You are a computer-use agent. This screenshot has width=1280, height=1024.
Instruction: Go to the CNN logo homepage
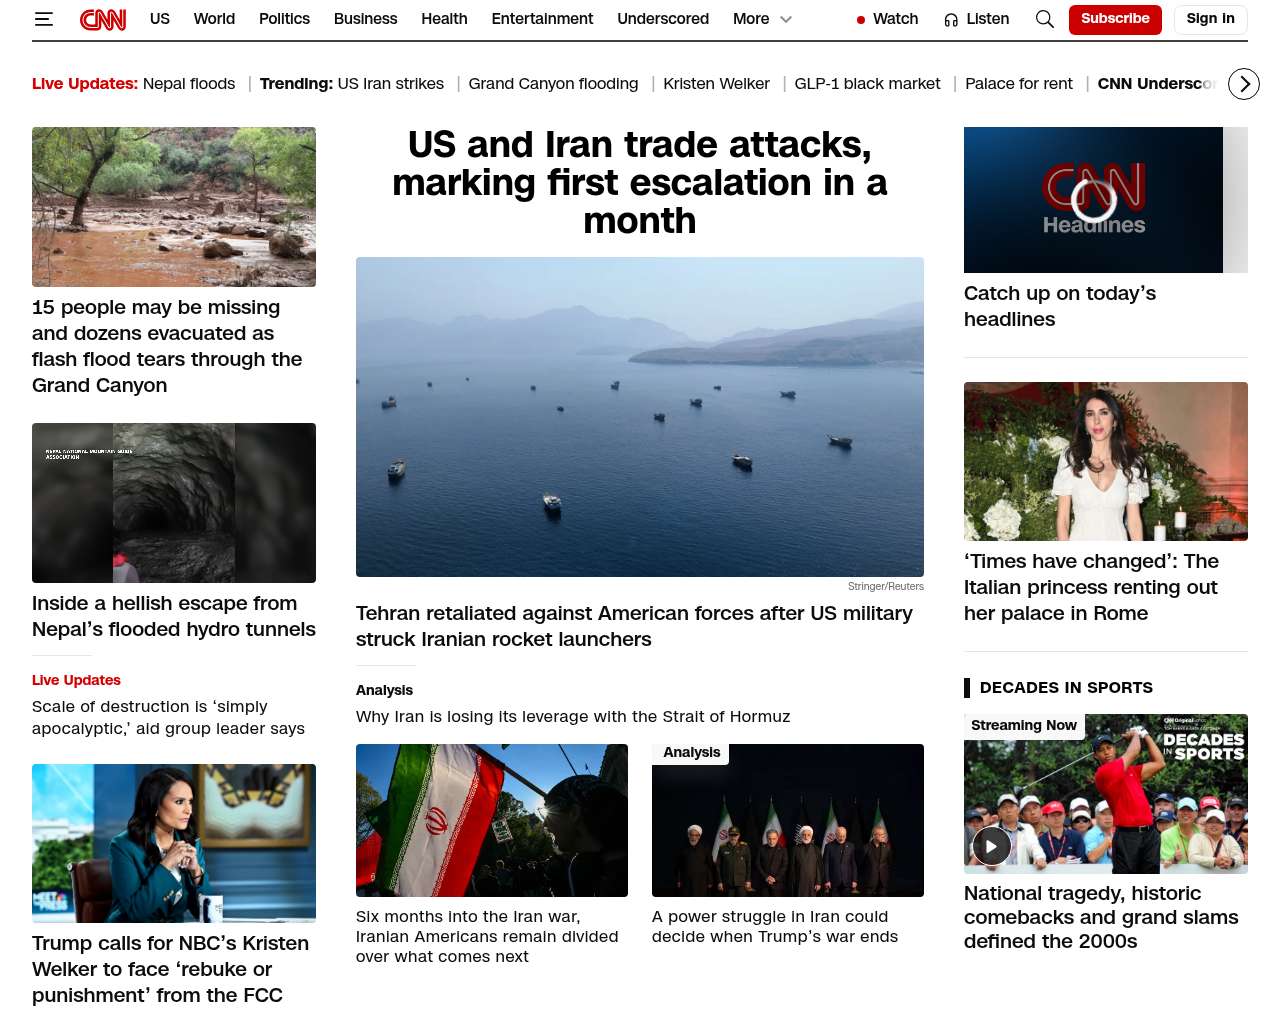pyautogui.click(x=103, y=19)
